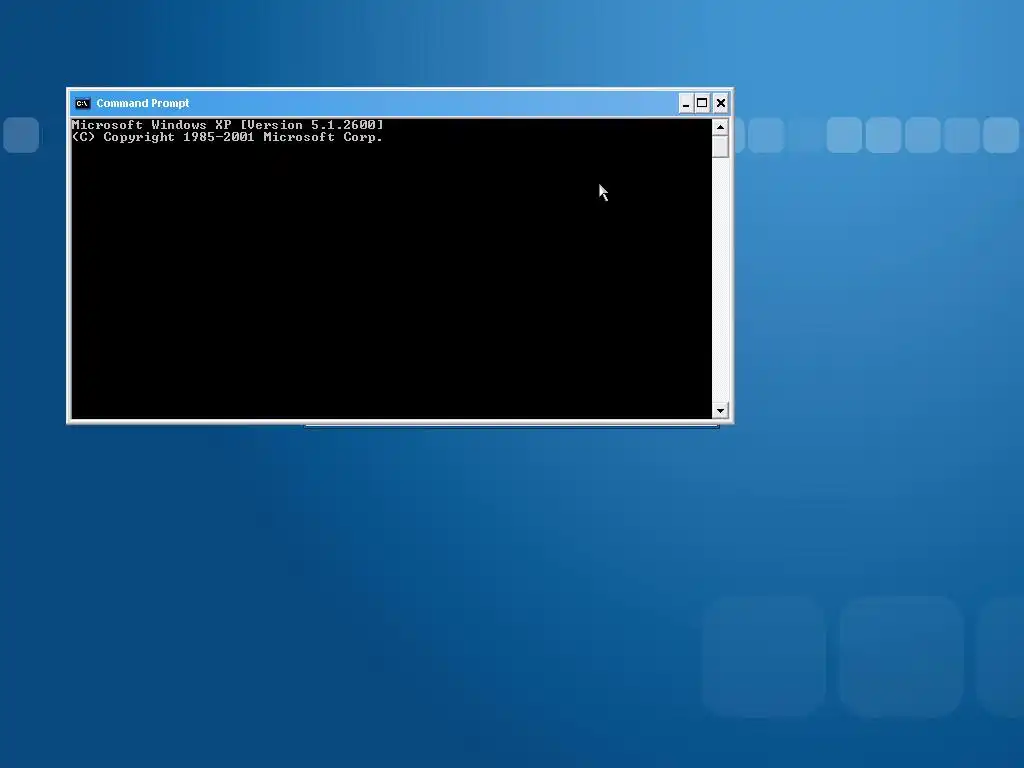The width and height of the screenshot is (1024, 768).
Task: Open the Command Prompt system menu icon
Action: coord(82,103)
